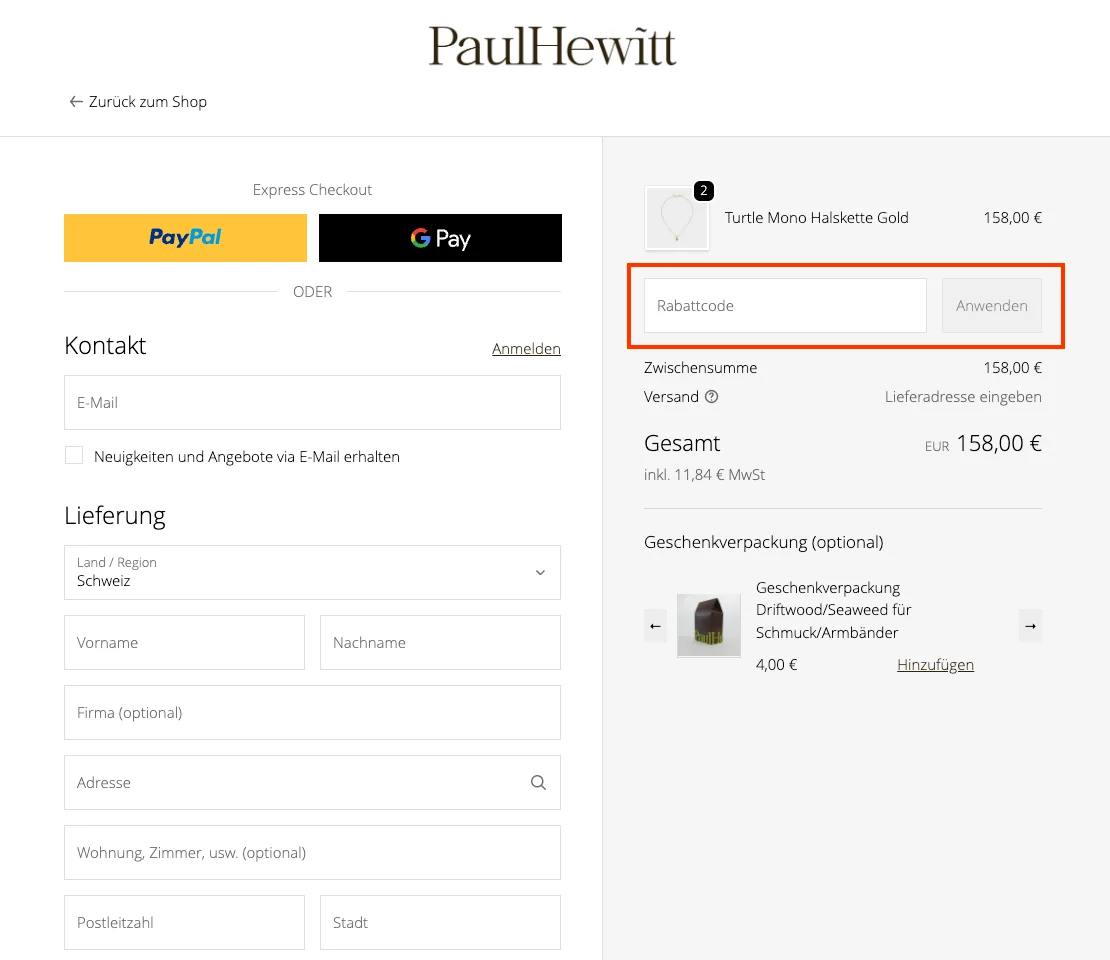Click the quantity badge on the necklace thumbnail
Screen dimensions: 1110x960
[704, 189]
